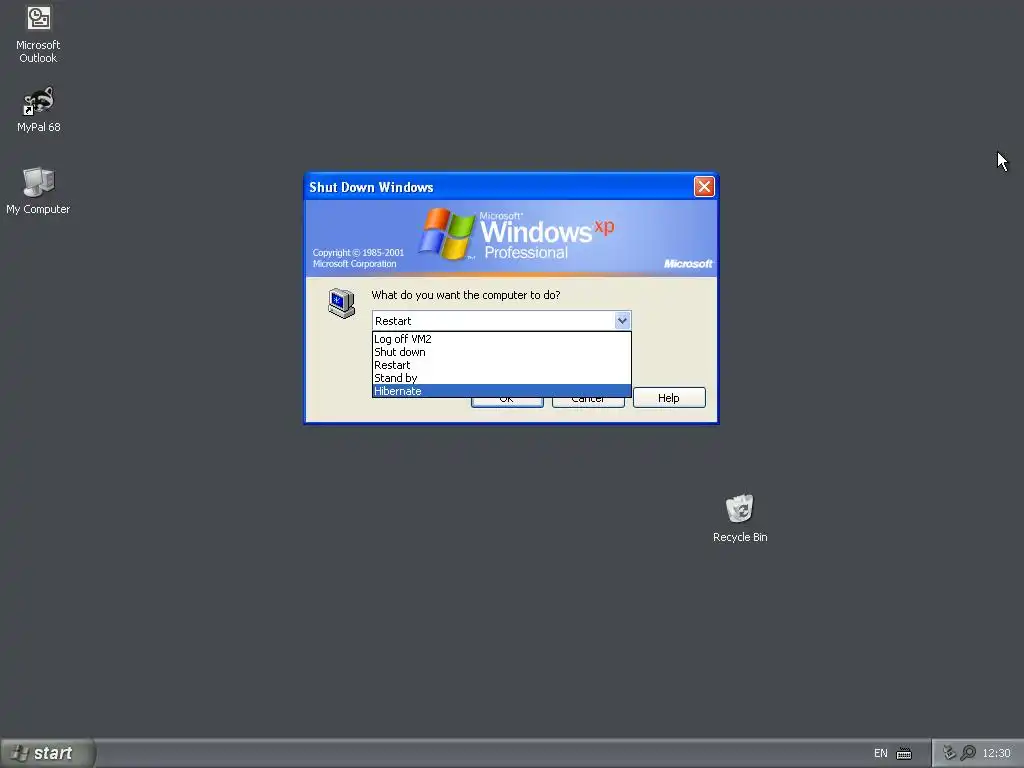Click the computer icon in shutdown dialog
Screen dimensions: 1024x768
pyautogui.click(x=342, y=303)
